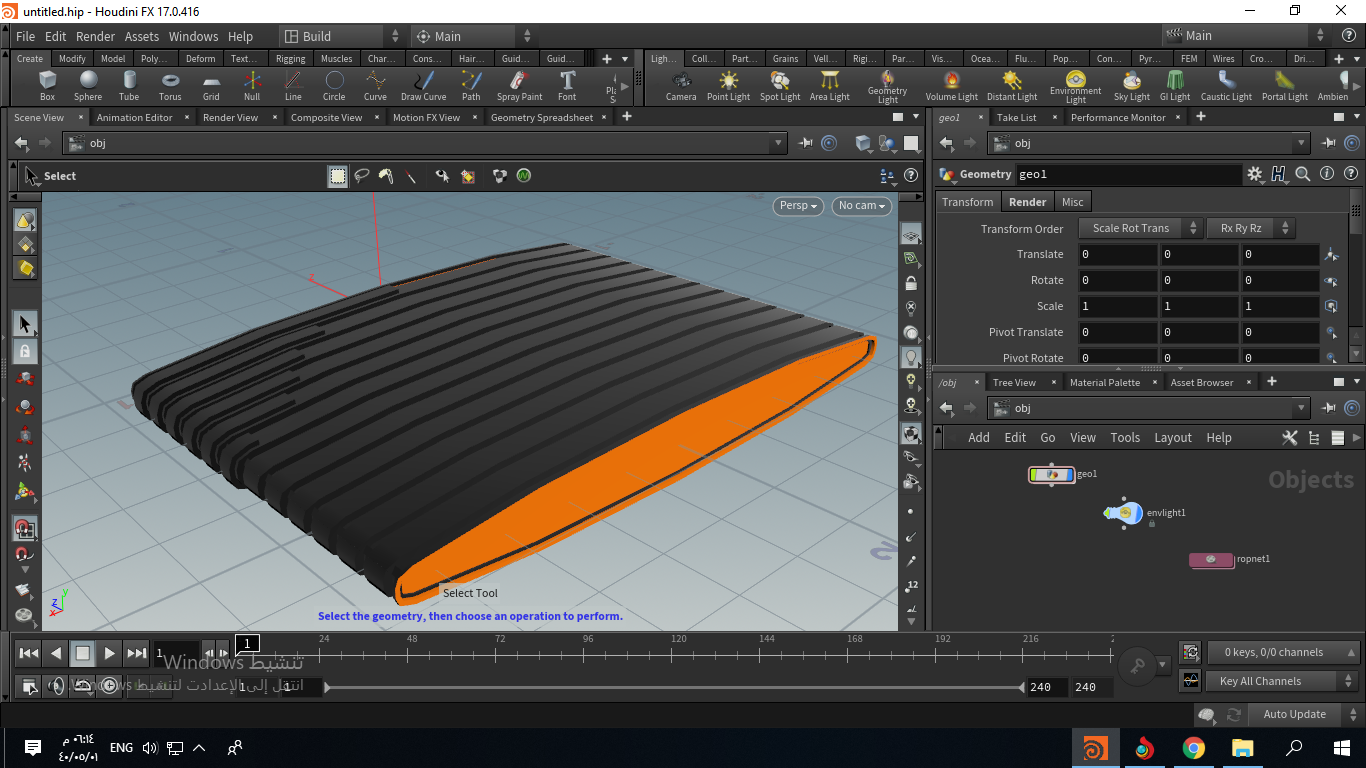Toggle pin on scene view pane
1366x768 pixels.
[806, 143]
